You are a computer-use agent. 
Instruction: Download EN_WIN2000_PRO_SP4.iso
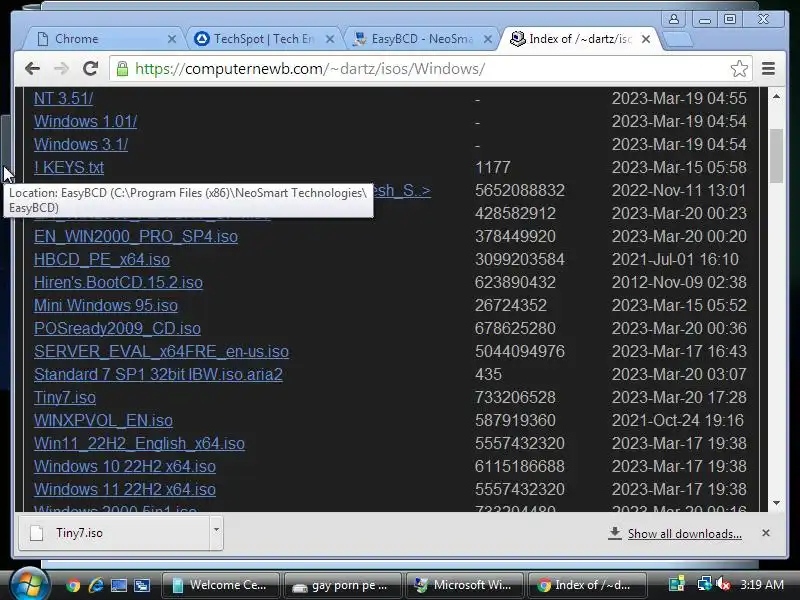pos(136,236)
